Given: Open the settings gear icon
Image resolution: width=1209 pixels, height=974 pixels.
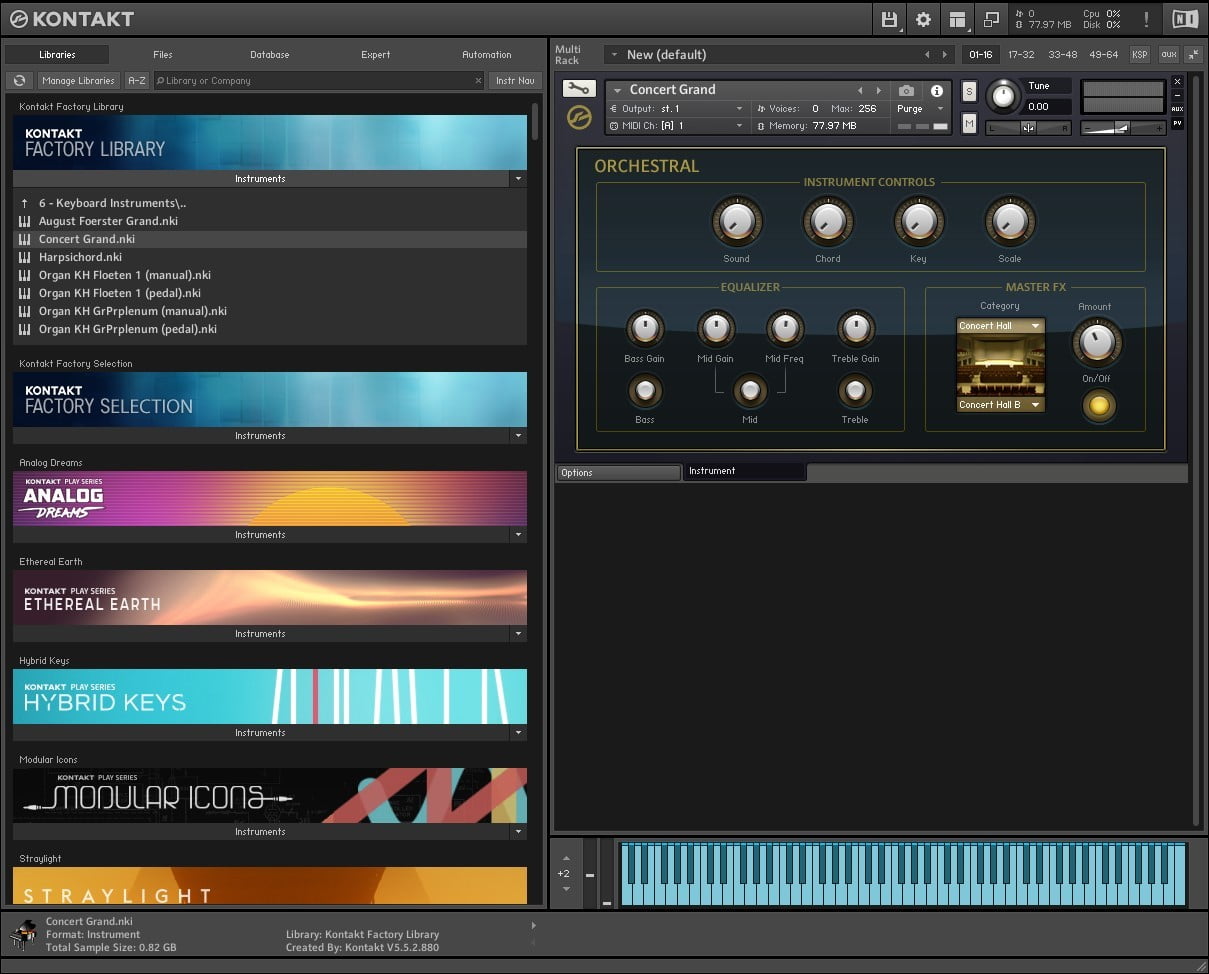Looking at the screenshot, I should 923,19.
